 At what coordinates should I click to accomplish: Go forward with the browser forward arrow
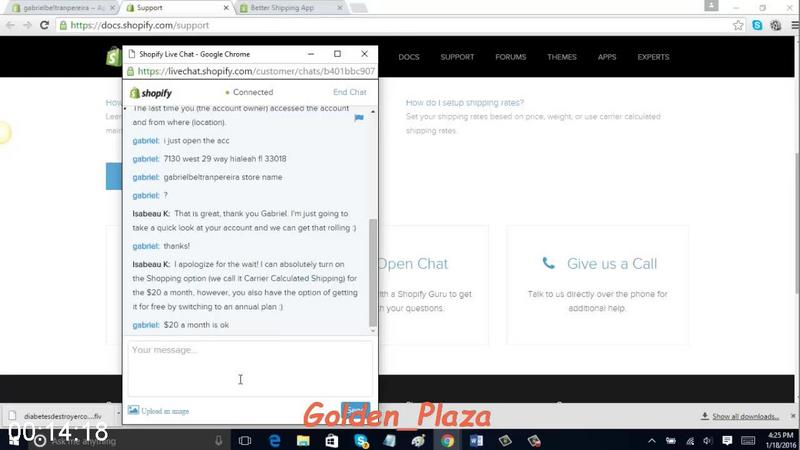pos(27,25)
